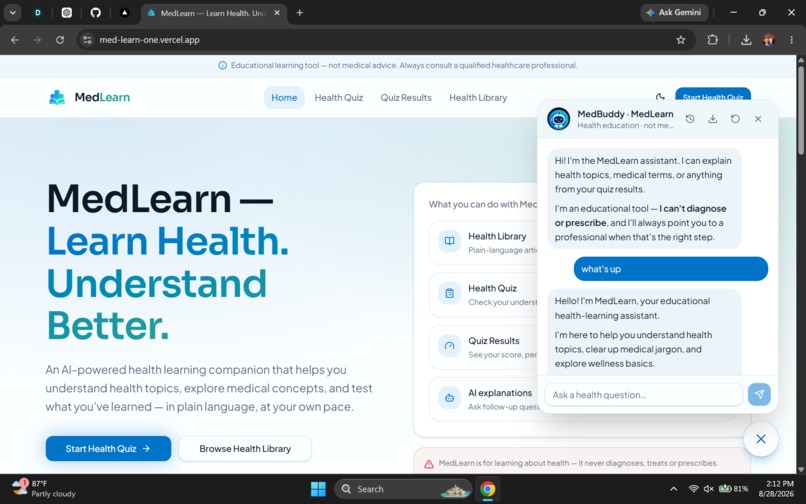The height and width of the screenshot is (504, 806).
Task: Click Browse Health Library button
Action: tap(245, 448)
